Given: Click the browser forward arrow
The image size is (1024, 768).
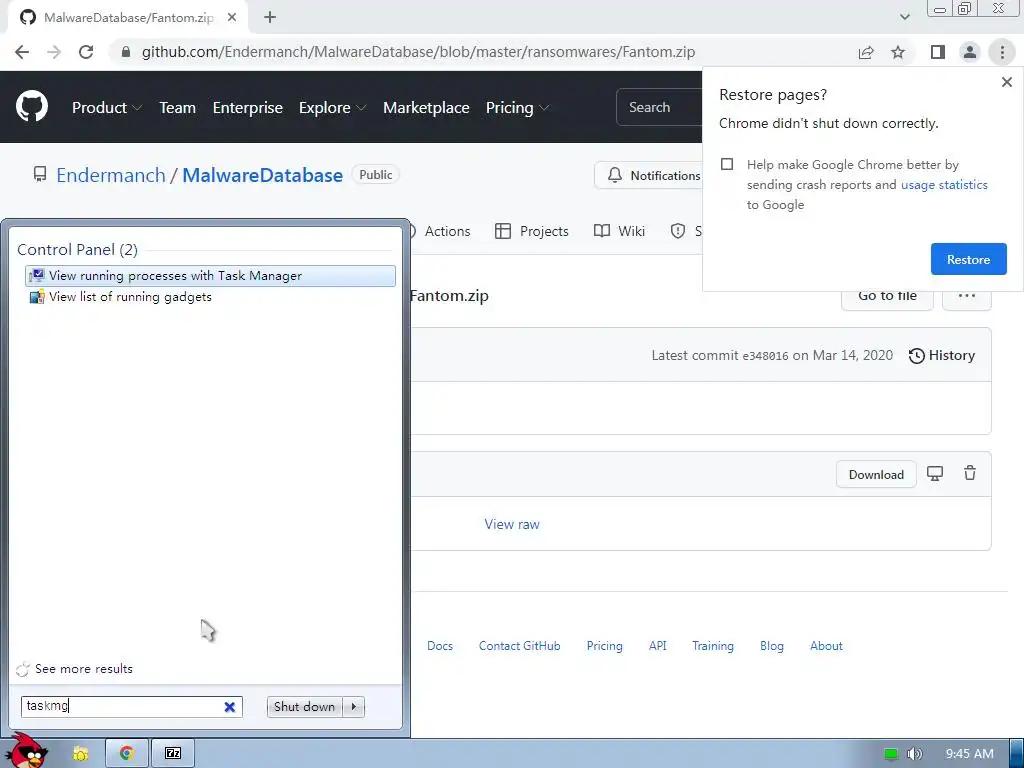Looking at the screenshot, I should 54,52.
